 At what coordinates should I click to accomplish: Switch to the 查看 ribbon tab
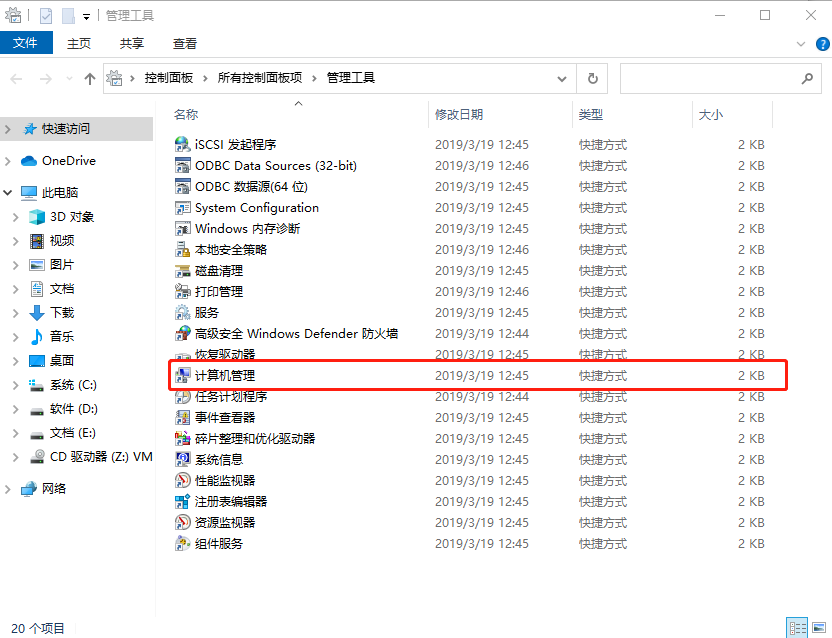coord(185,43)
